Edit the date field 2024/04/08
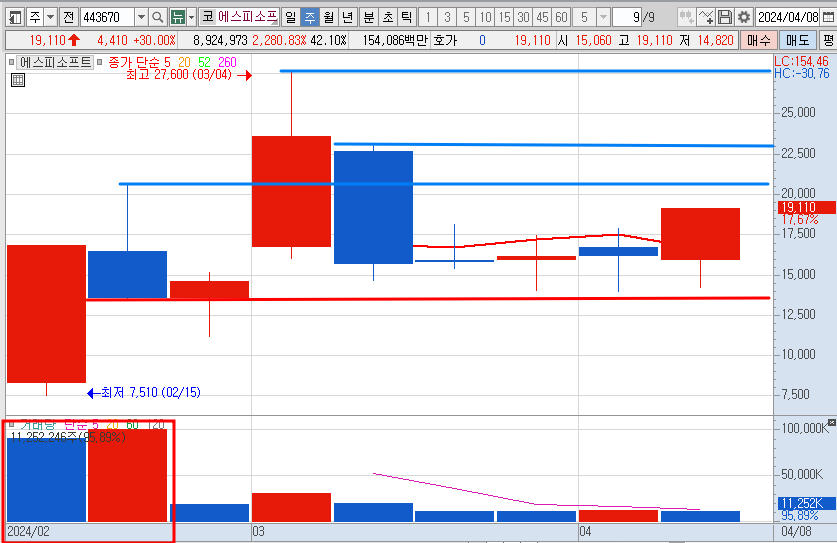837x543 pixels. tap(788, 18)
